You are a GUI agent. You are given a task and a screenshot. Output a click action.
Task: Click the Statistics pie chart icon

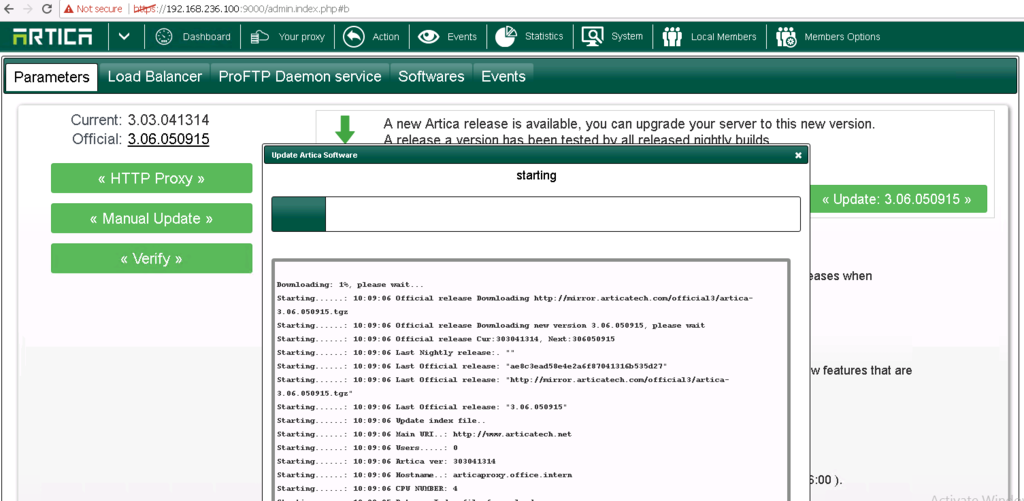[506, 37]
